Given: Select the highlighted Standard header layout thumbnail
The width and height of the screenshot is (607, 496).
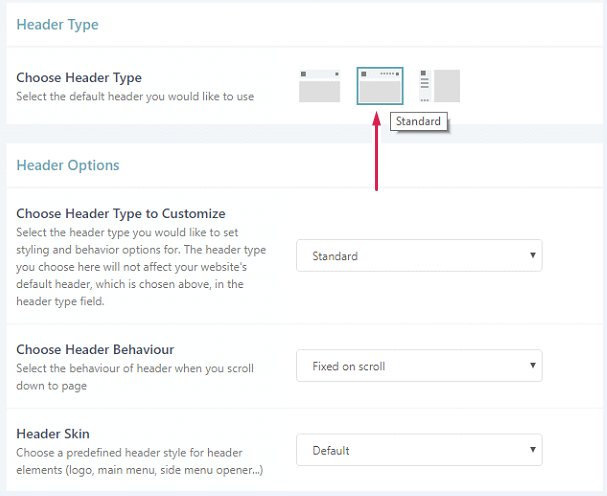Looking at the screenshot, I should [380, 86].
